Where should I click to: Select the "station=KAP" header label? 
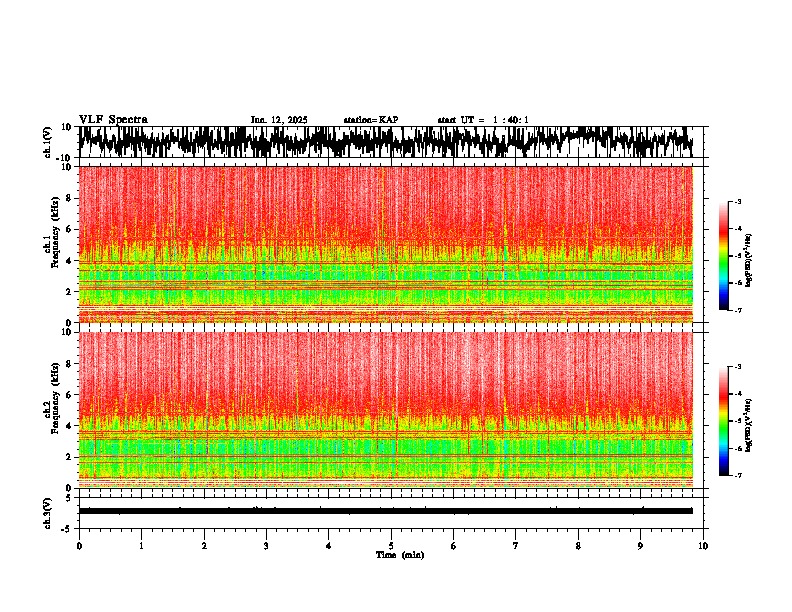click(x=371, y=120)
